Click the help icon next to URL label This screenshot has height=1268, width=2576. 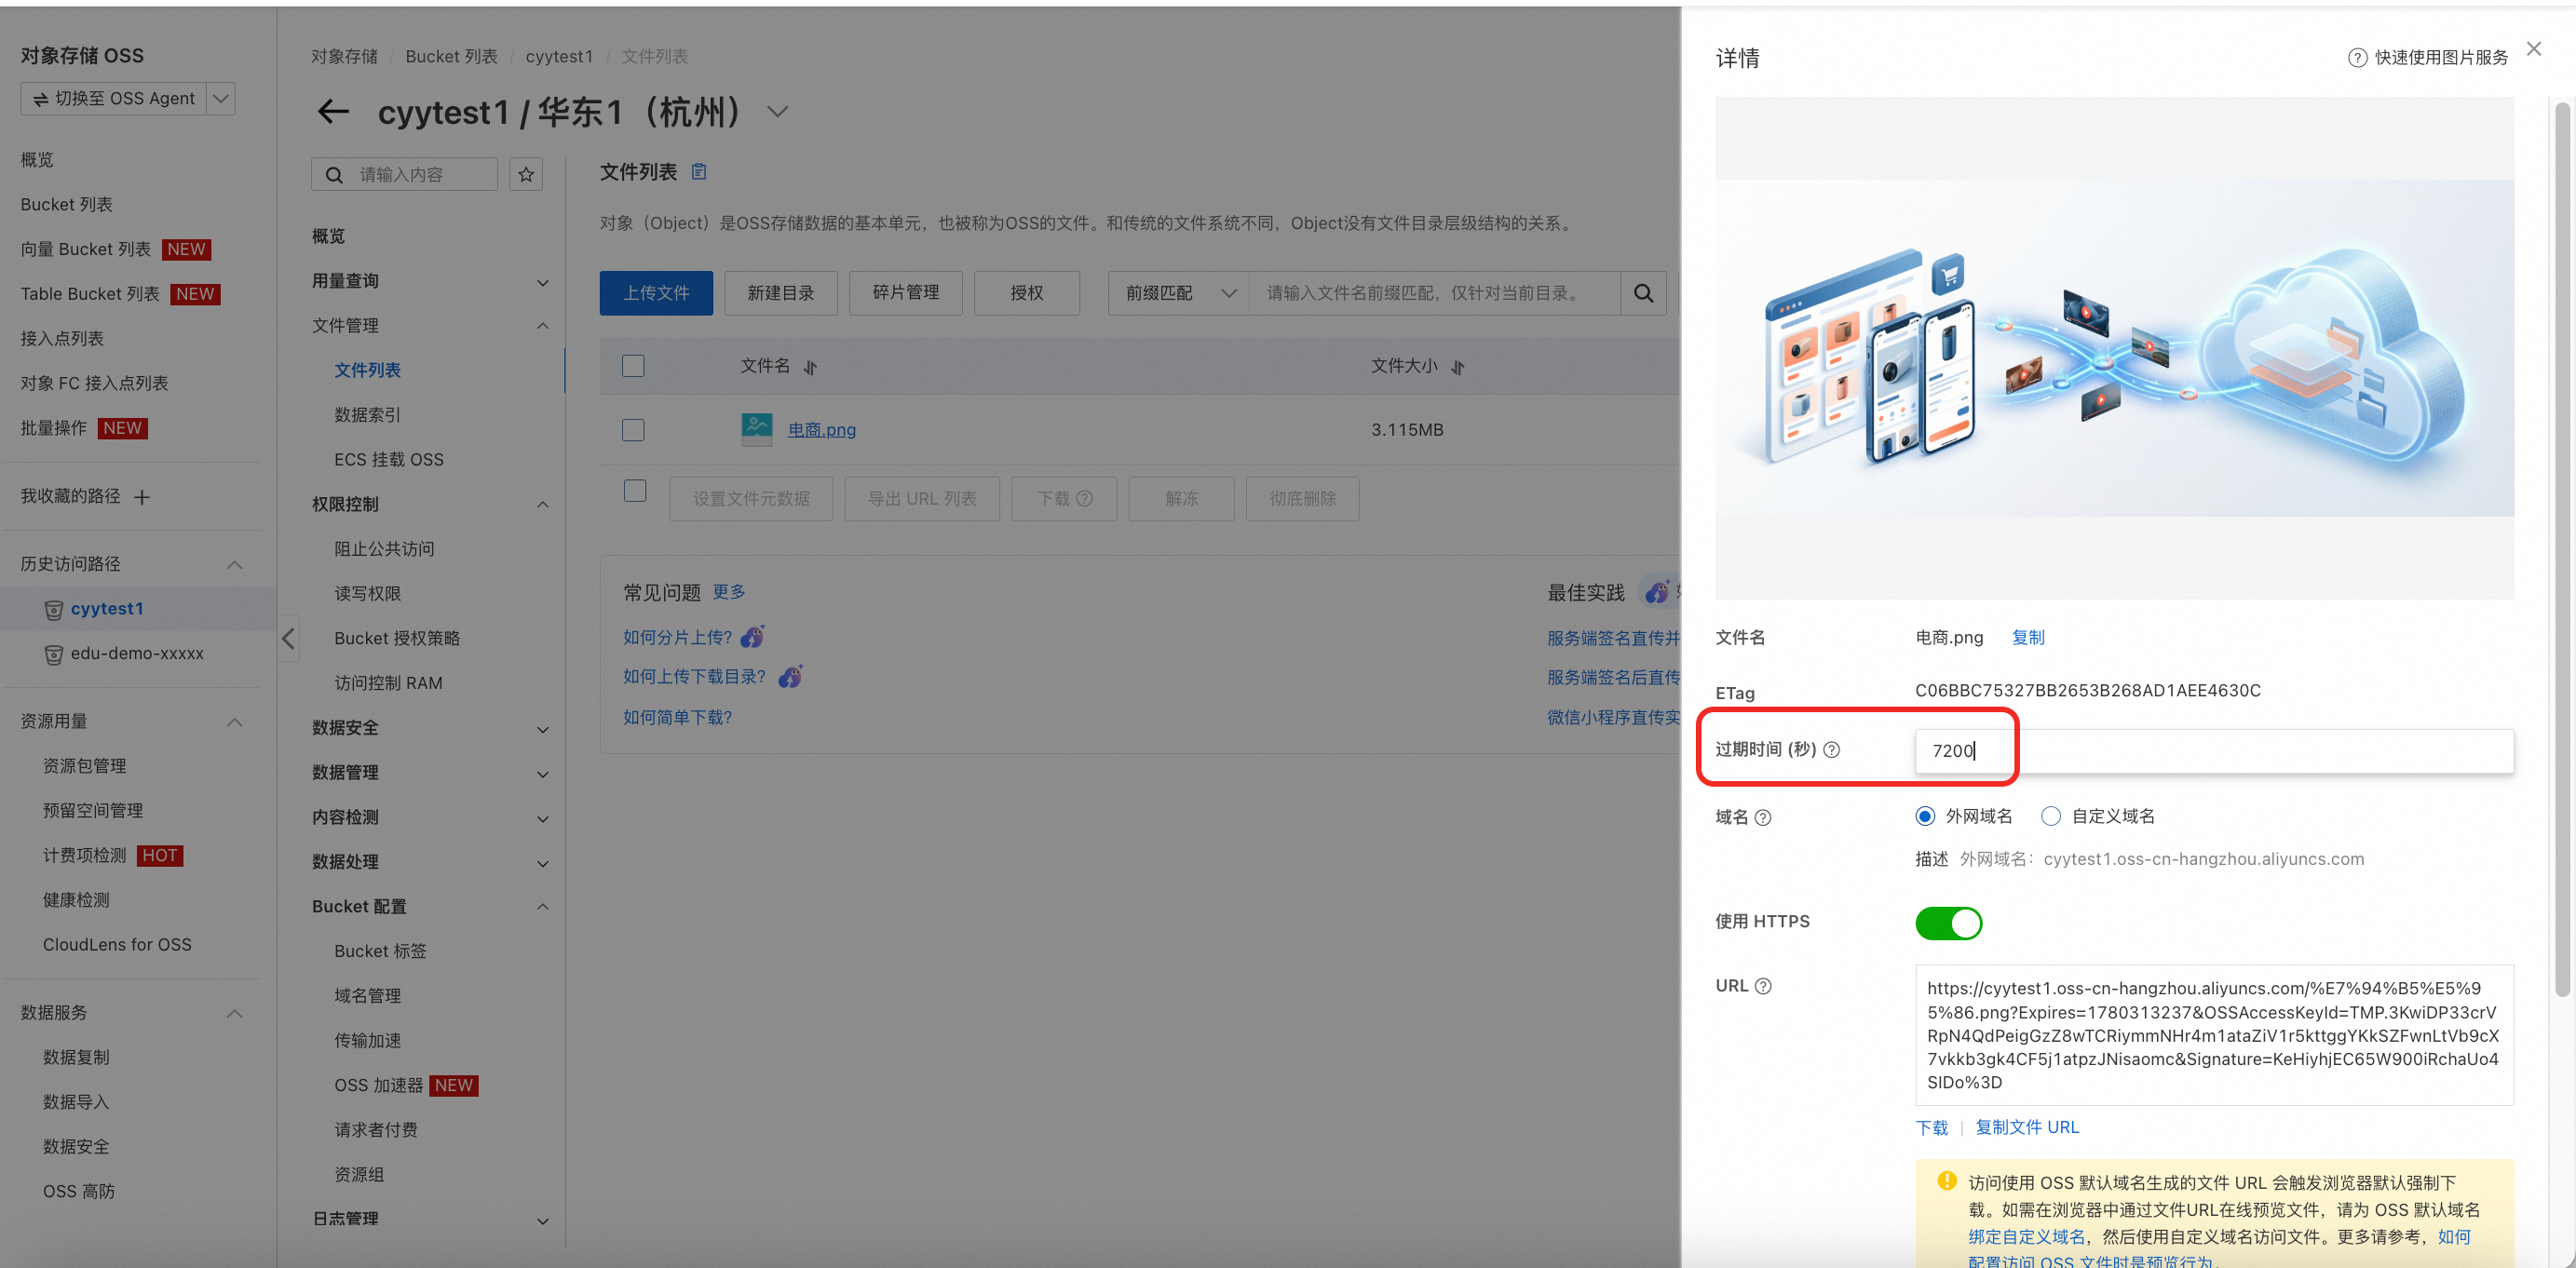click(1763, 986)
